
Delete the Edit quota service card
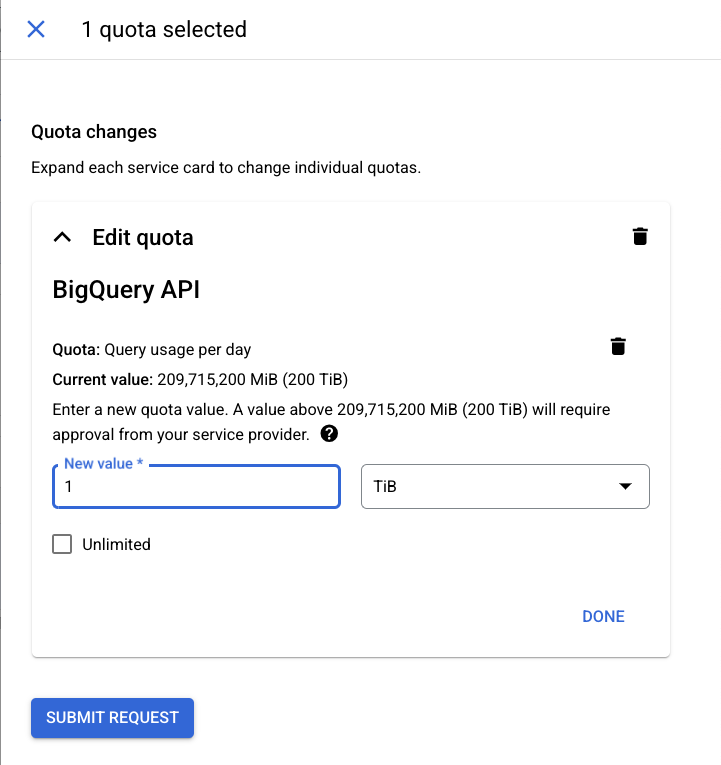click(640, 237)
